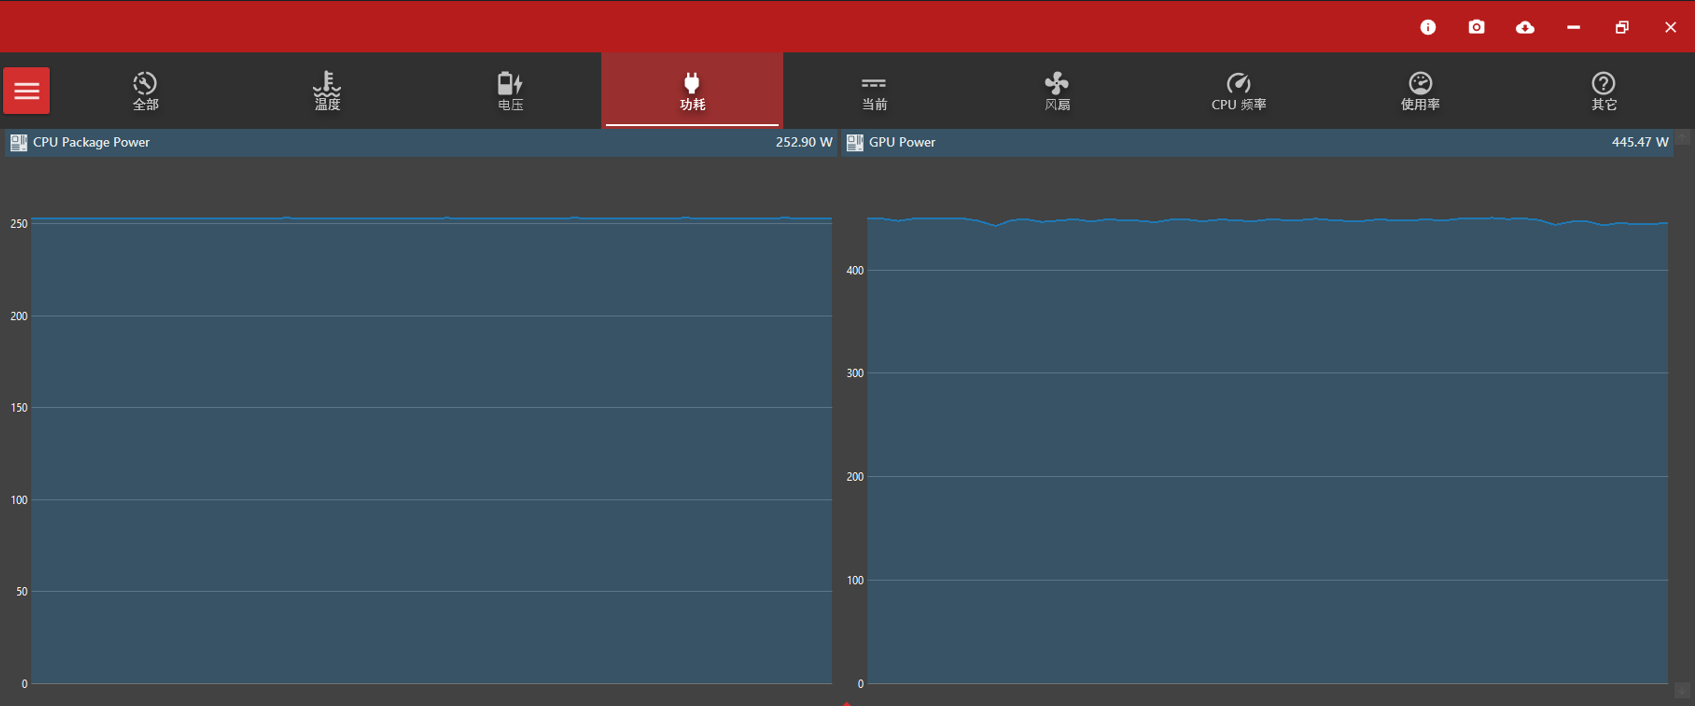Select the 电压 voltage tab

point(510,91)
